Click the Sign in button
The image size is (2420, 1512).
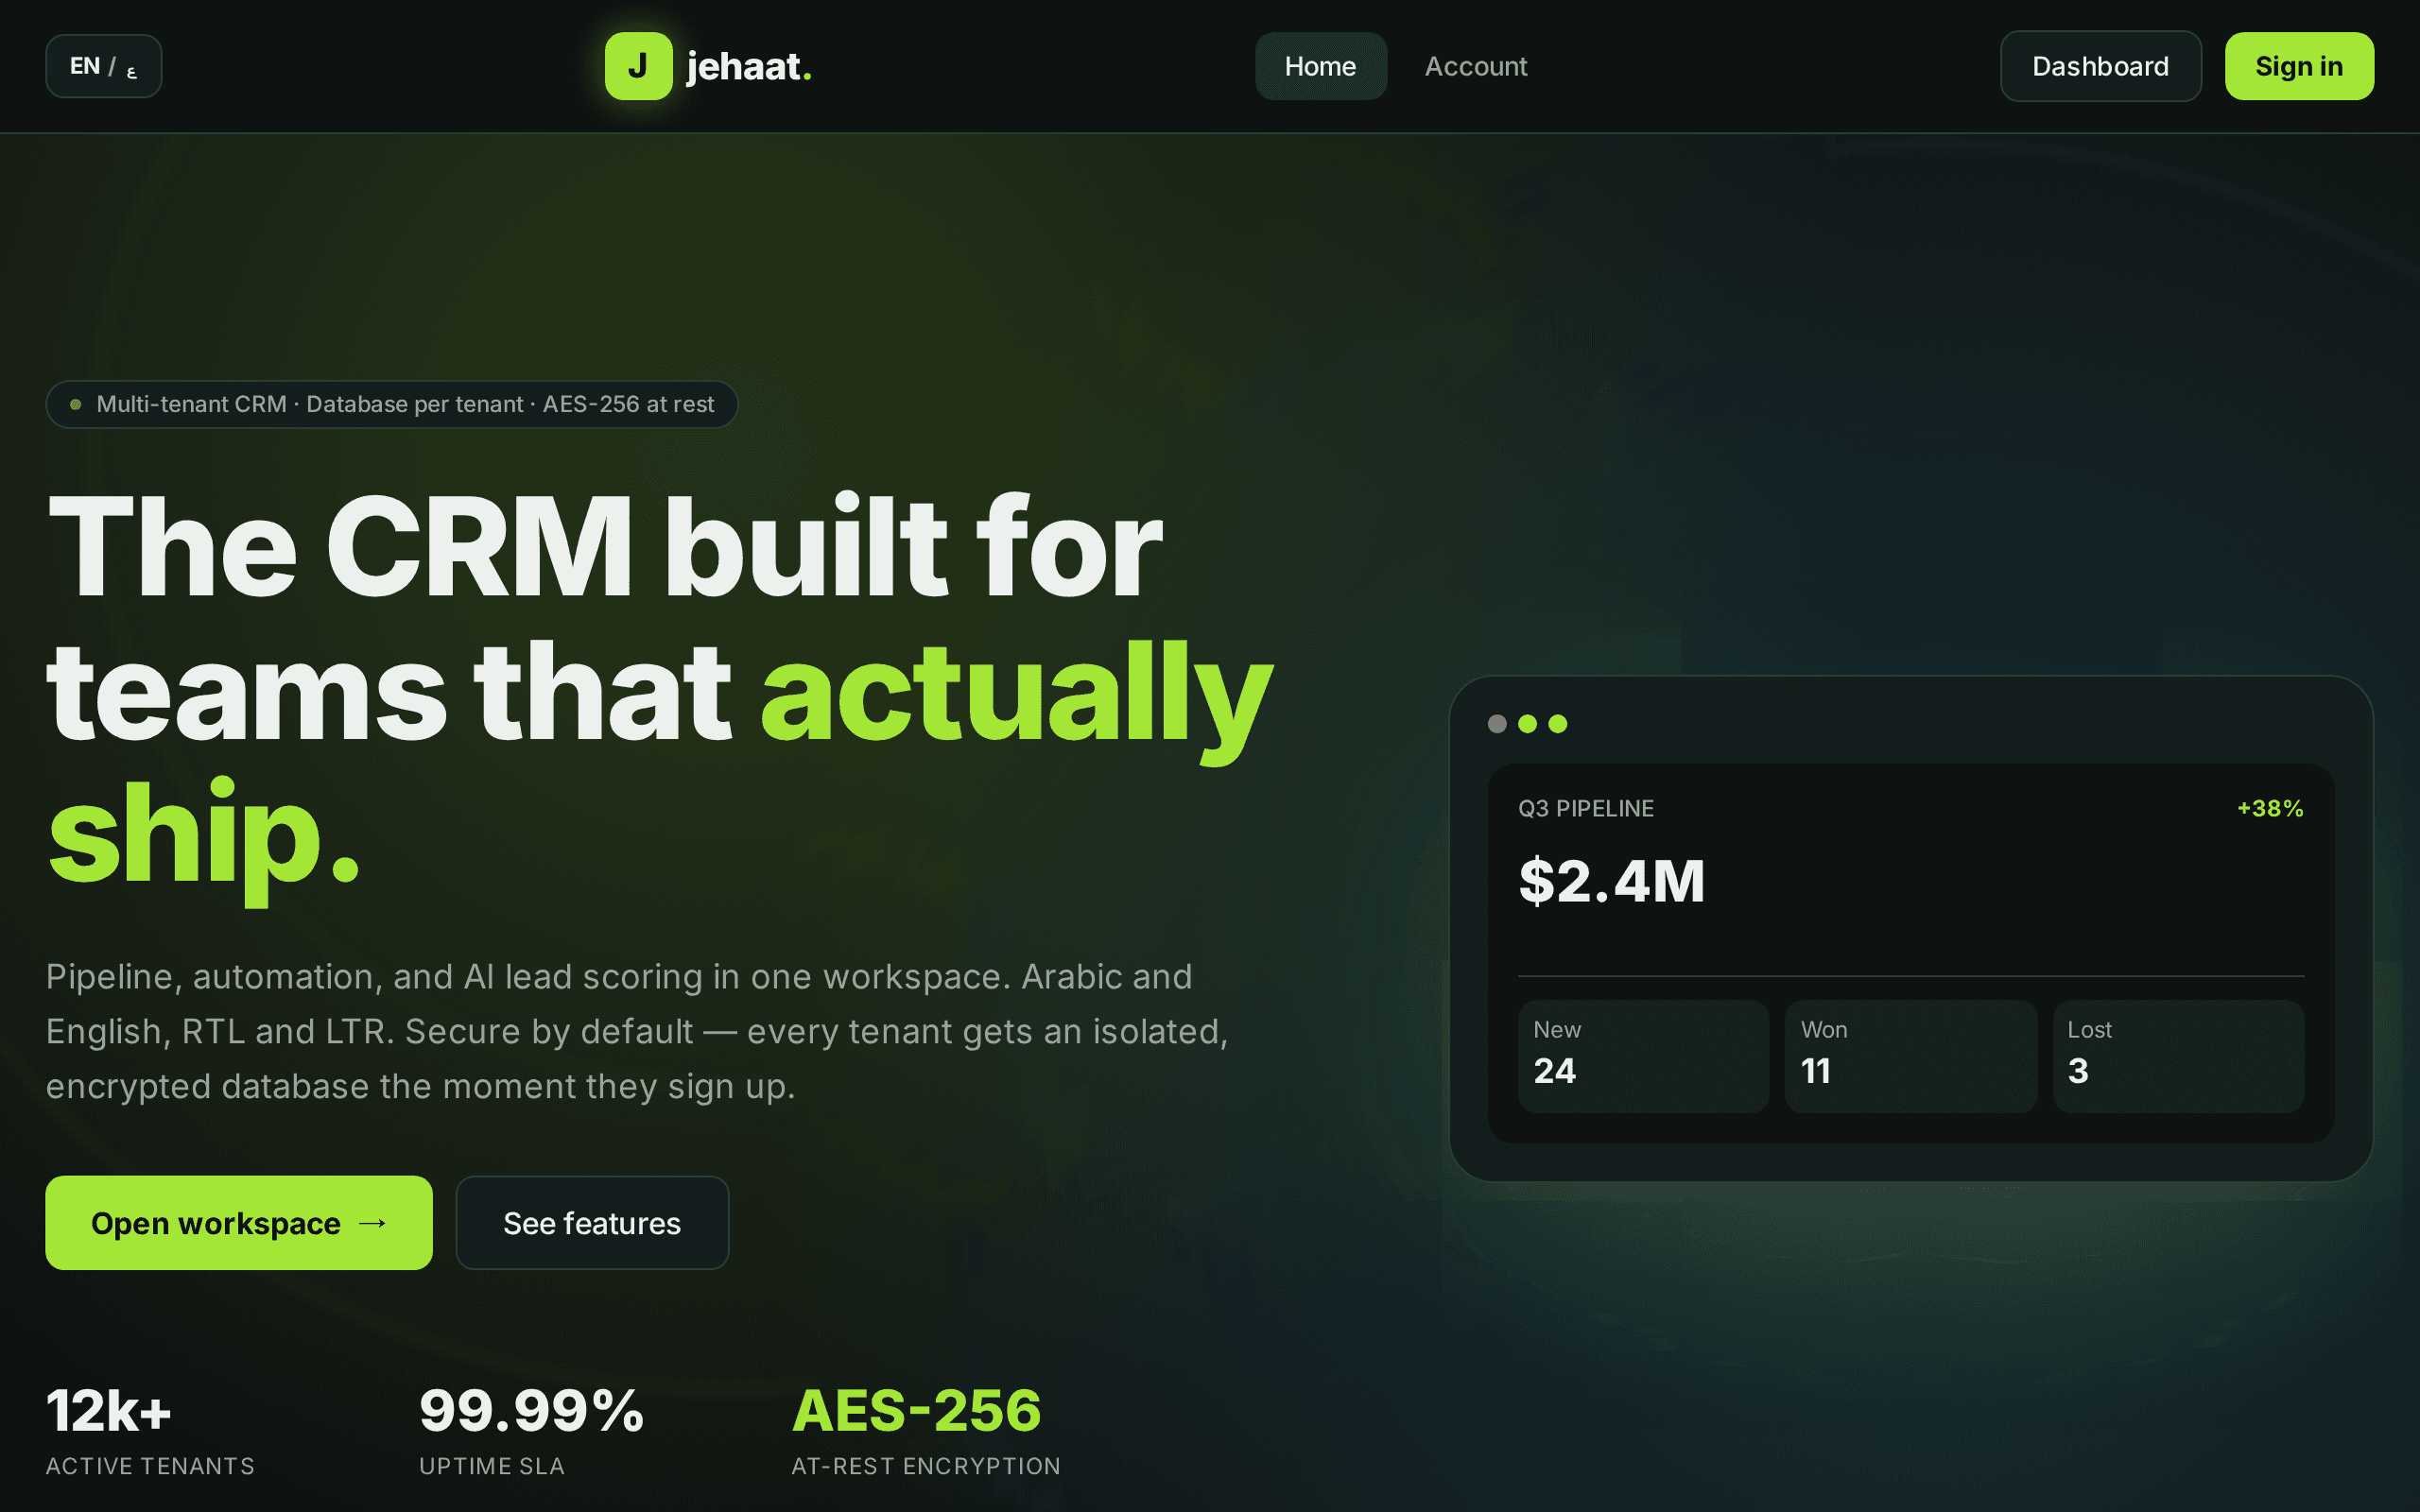tap(2299, 66)
